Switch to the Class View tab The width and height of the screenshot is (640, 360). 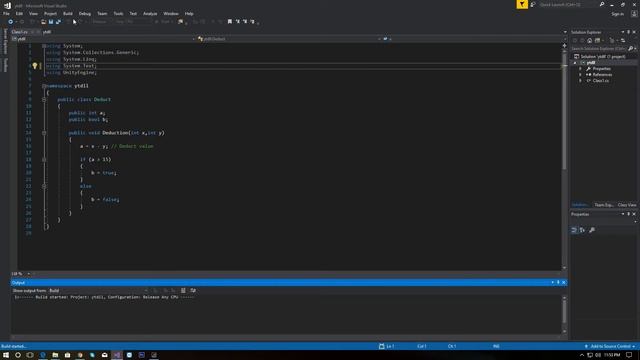pos(627,205)
